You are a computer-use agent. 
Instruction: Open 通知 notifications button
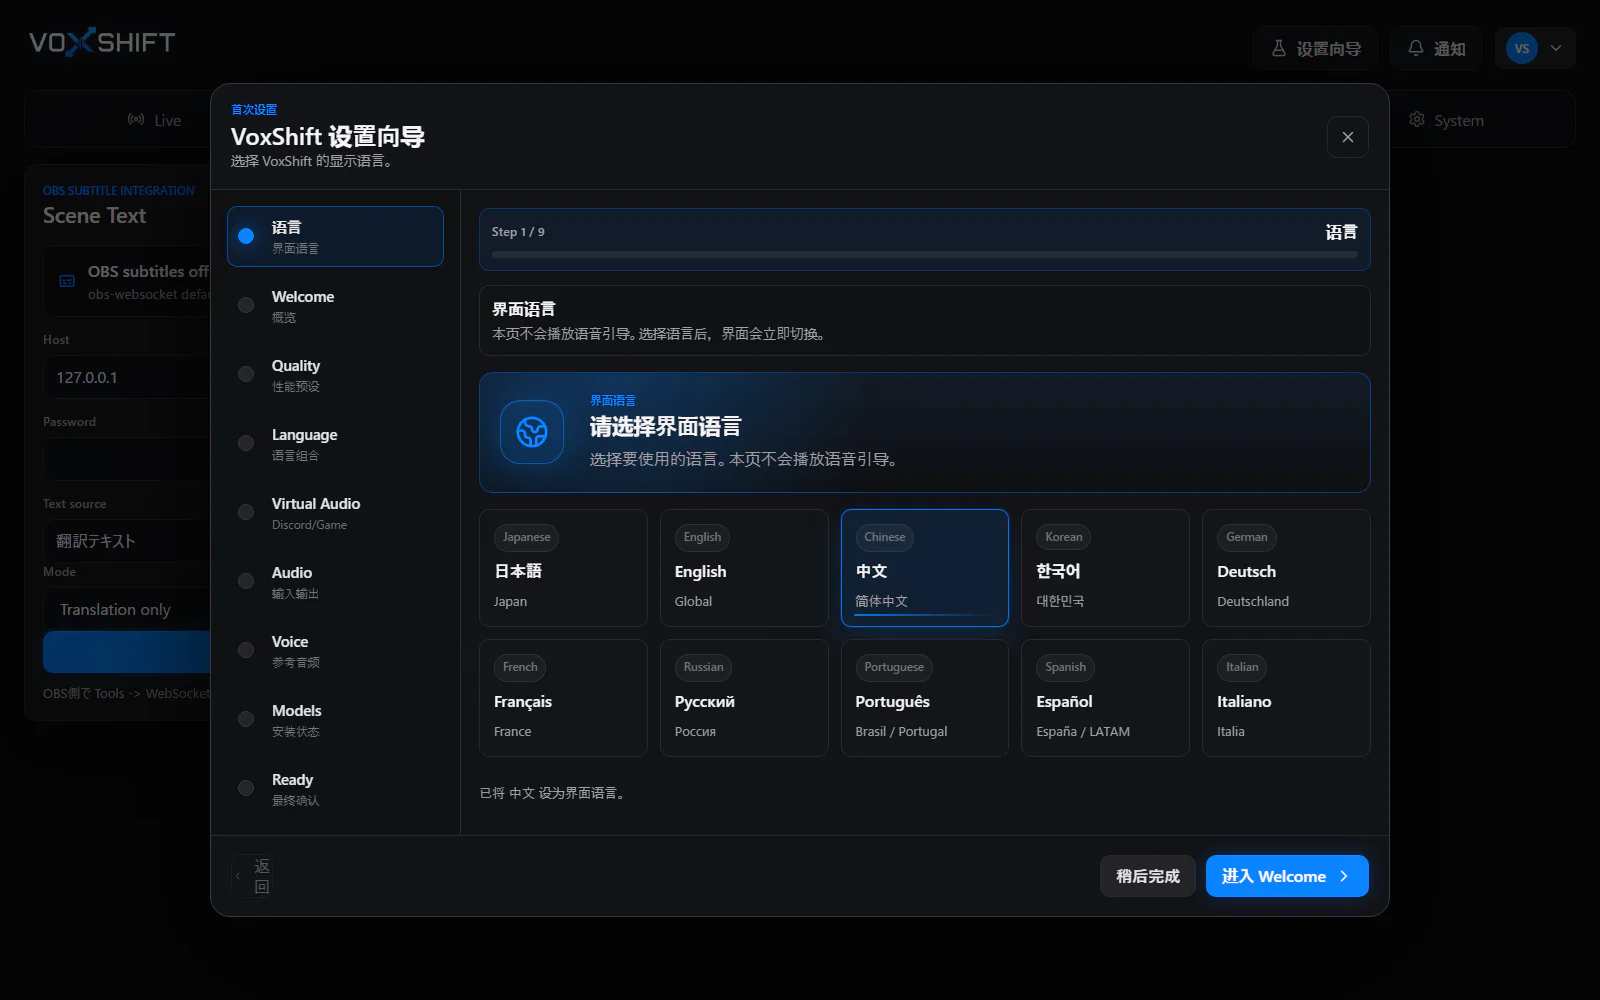click(x=1436, y=48)
